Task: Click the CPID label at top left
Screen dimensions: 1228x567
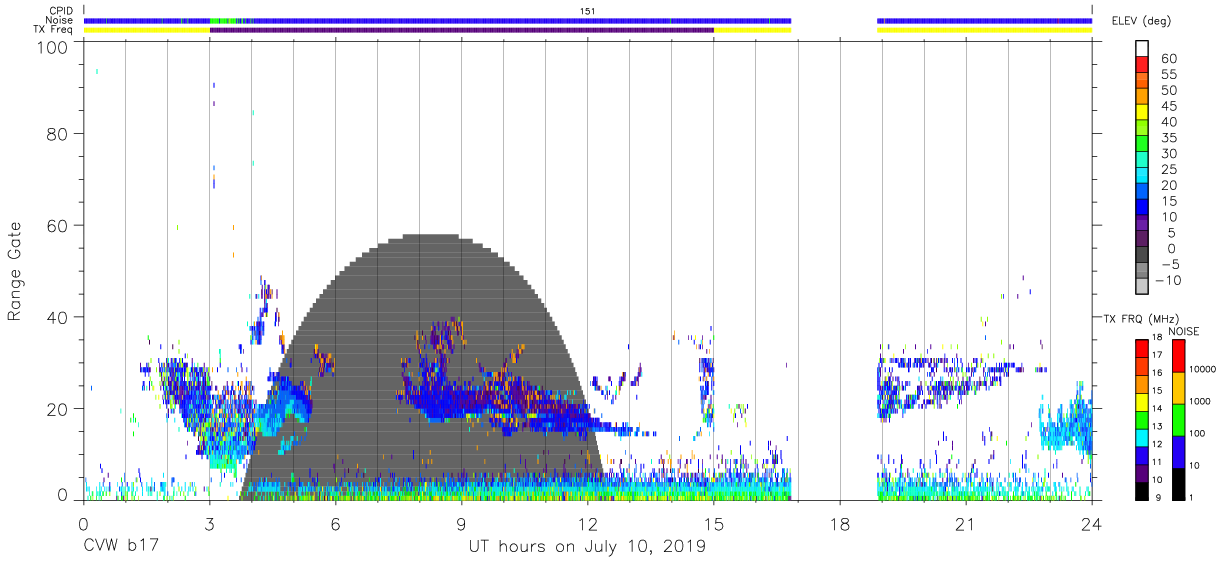Action: (61, 11)
